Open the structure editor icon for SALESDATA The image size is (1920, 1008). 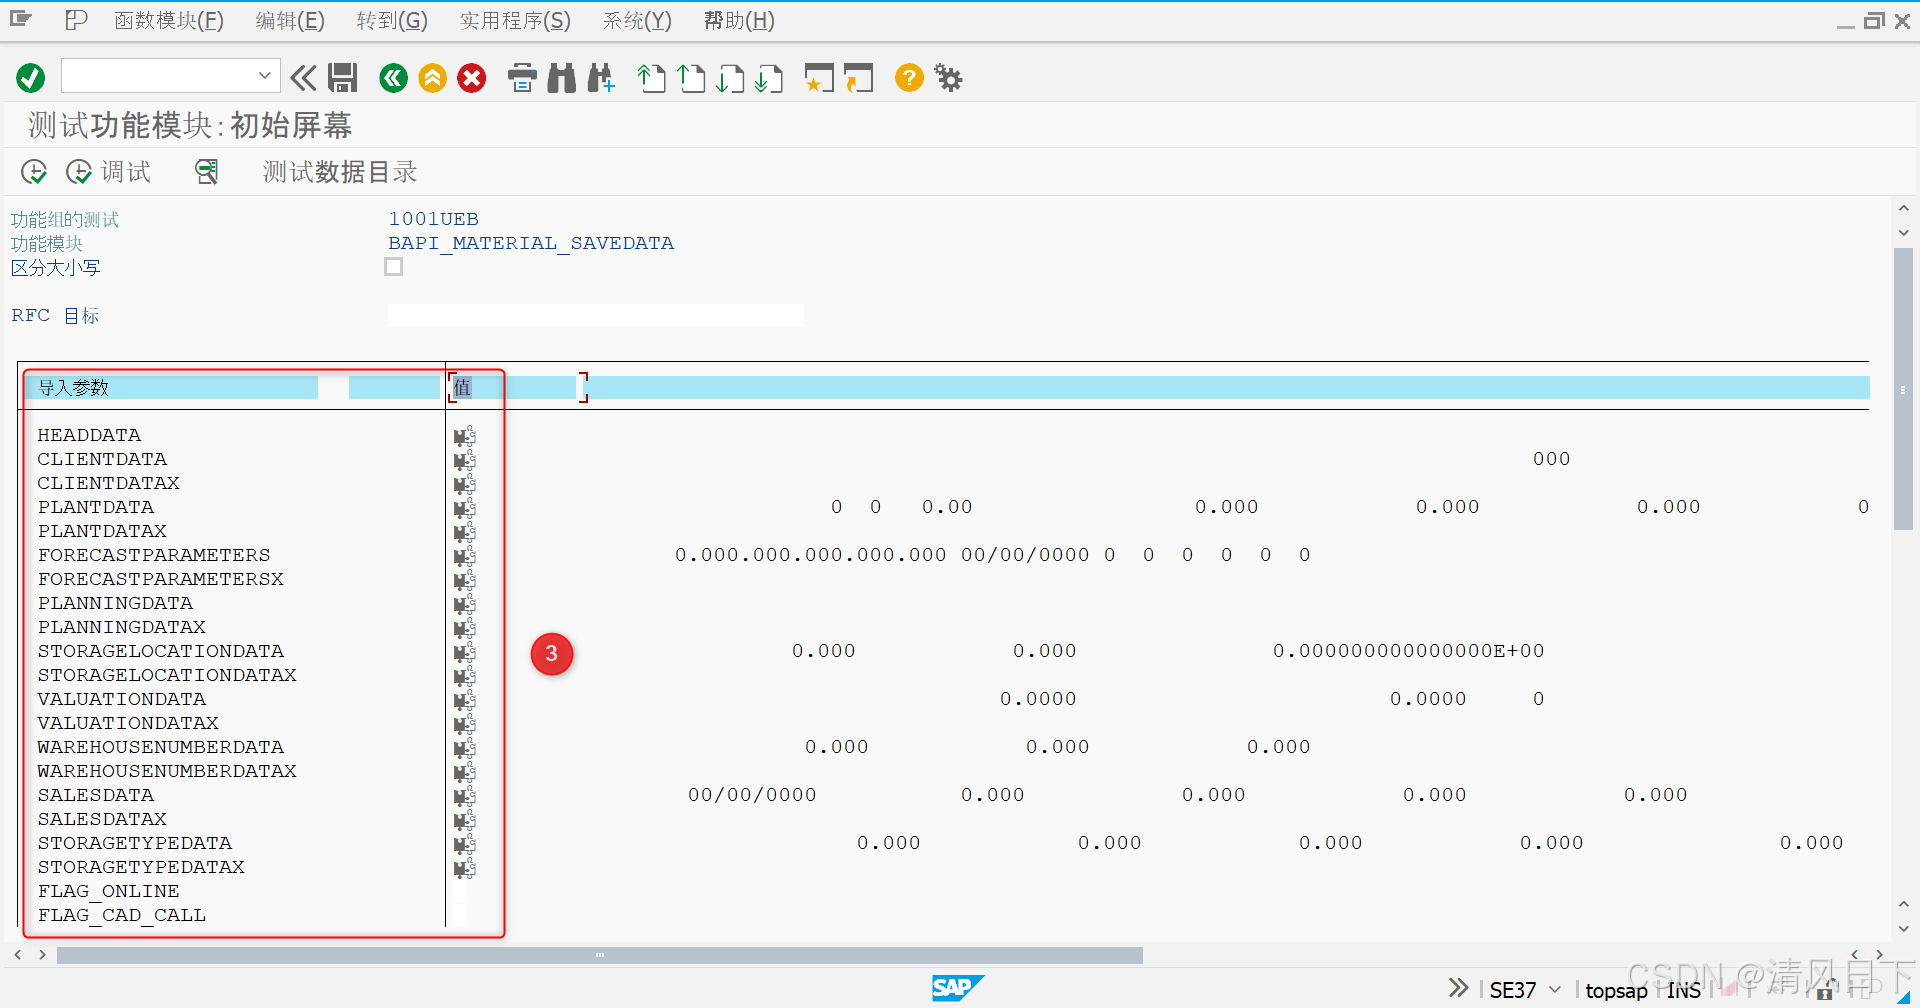pyautogui.click(x=462, y=796)
